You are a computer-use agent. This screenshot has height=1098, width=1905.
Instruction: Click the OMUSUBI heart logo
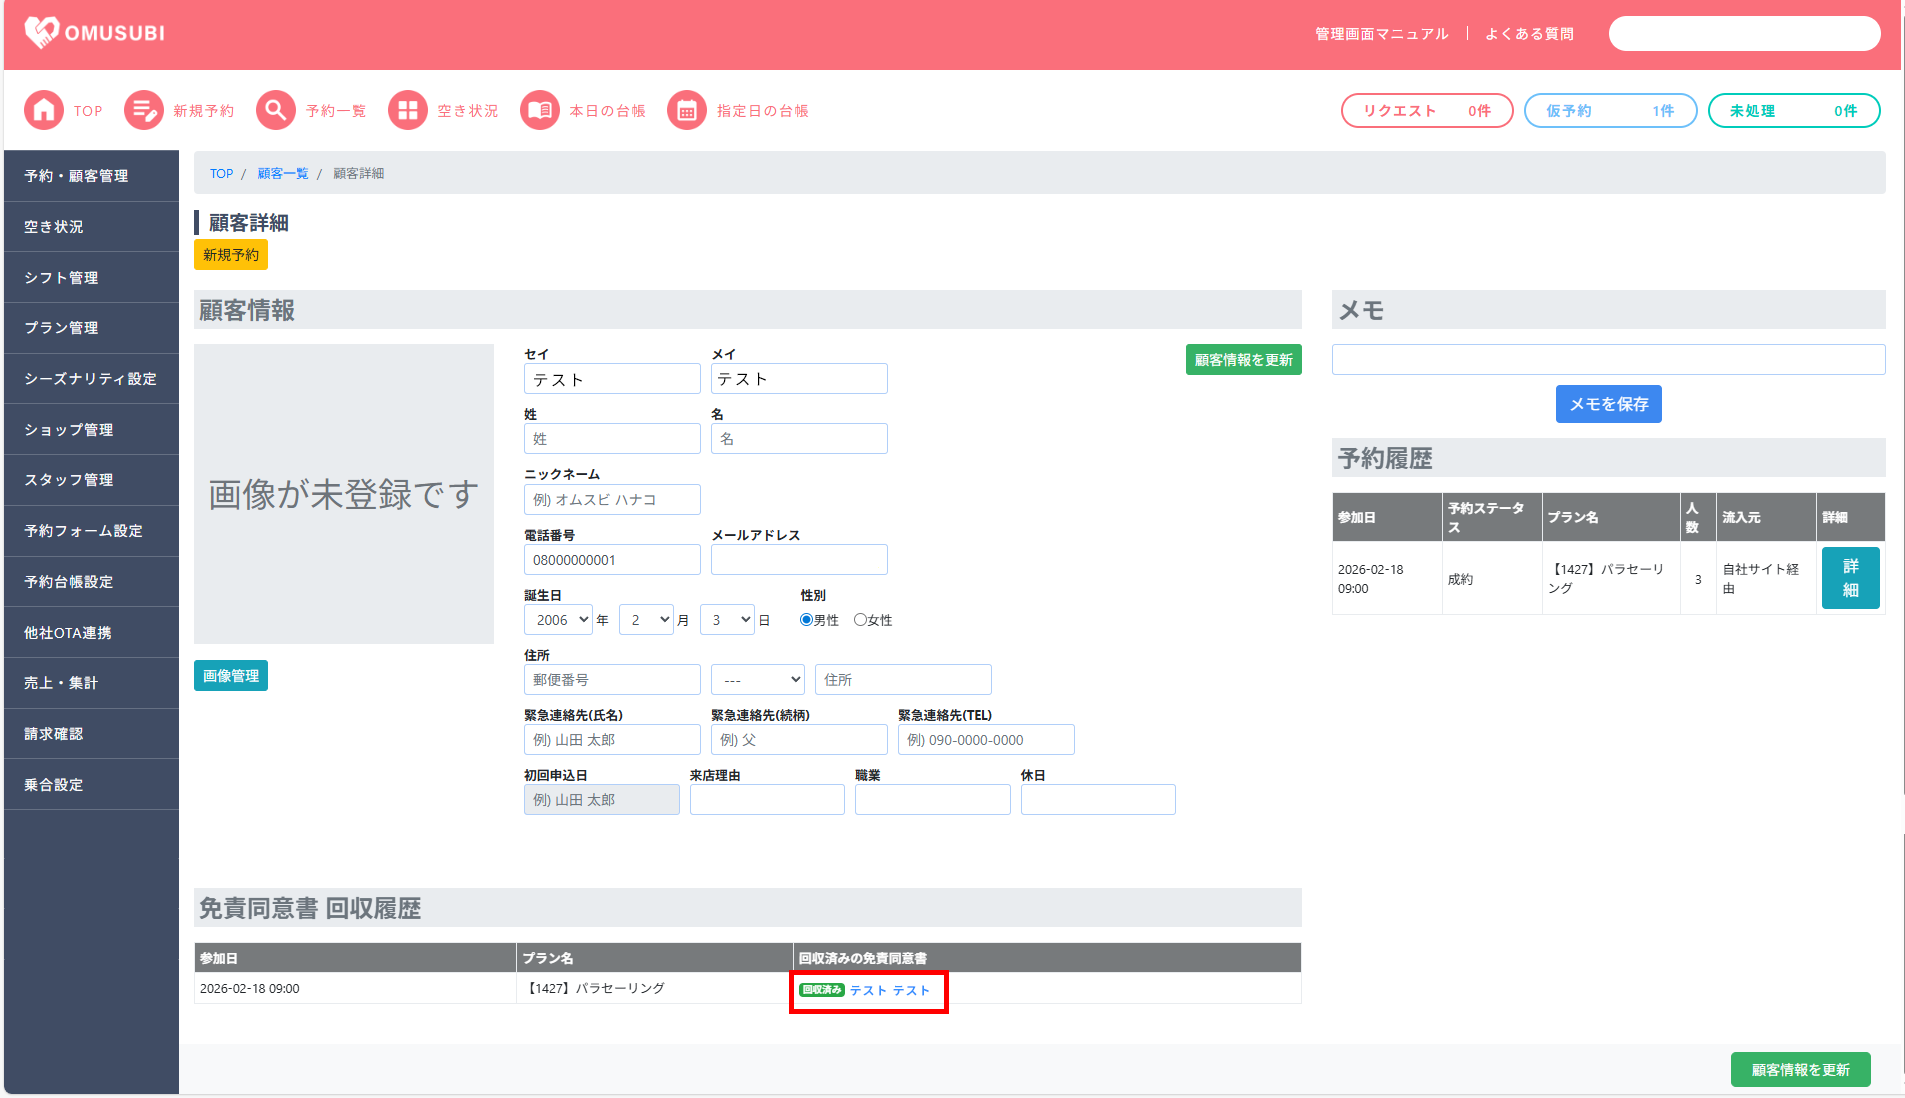[42, 33]
